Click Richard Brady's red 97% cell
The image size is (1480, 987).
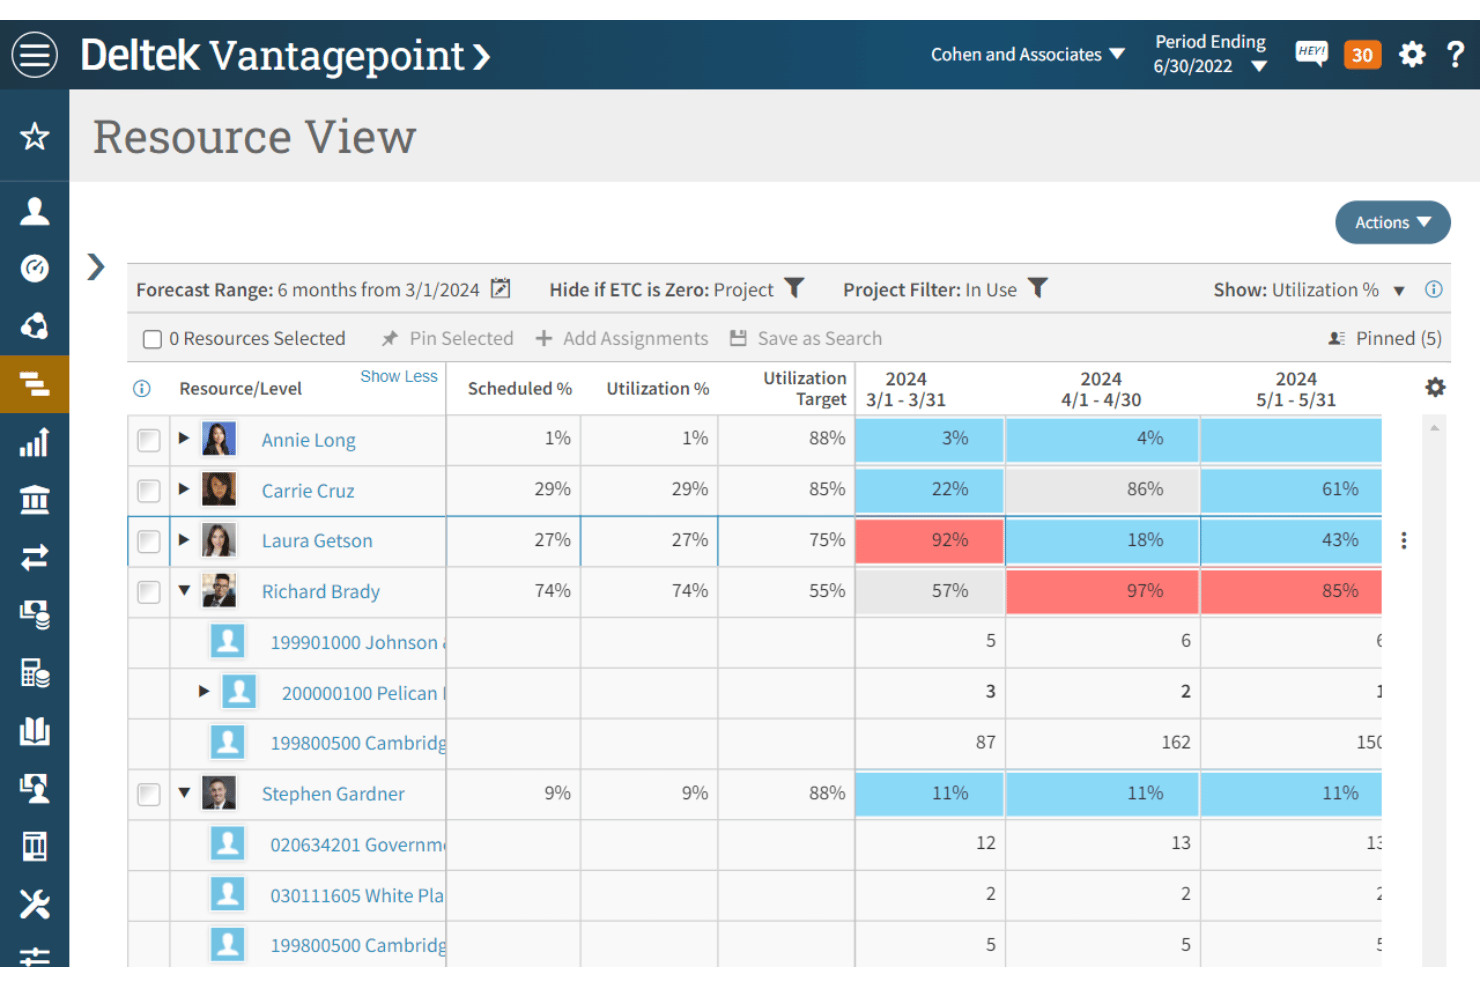coord(1102,591)
